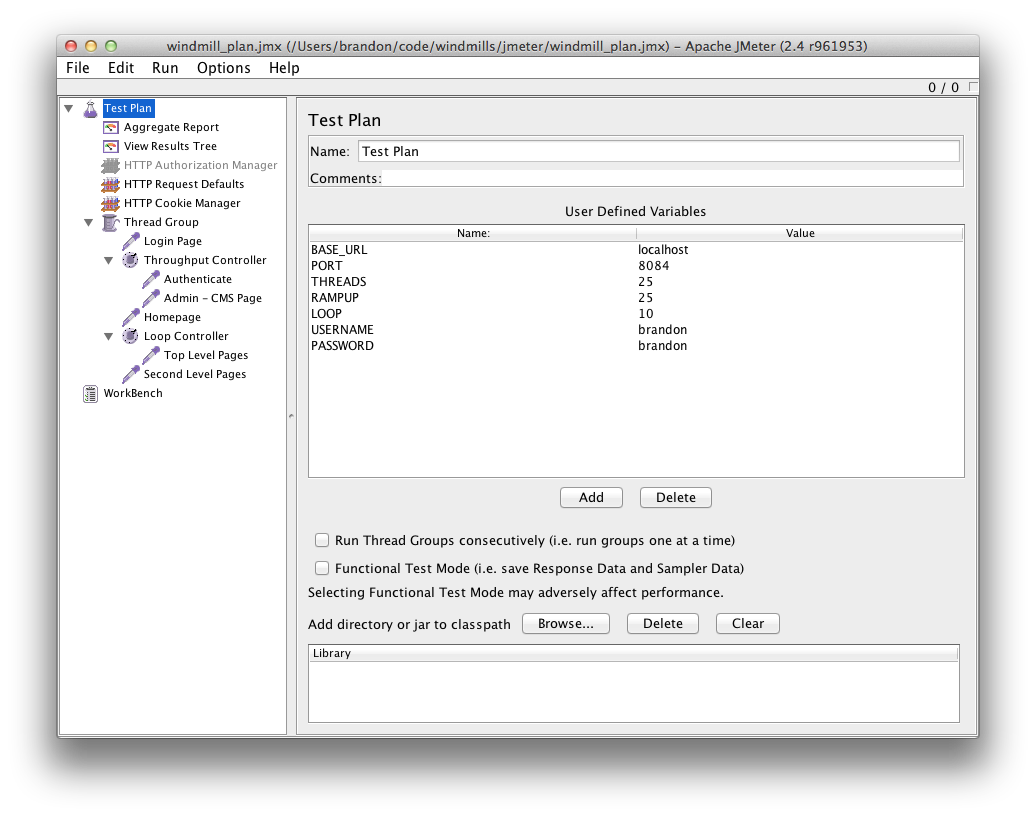Collapse the Test Plan tree node

(68, 108)
